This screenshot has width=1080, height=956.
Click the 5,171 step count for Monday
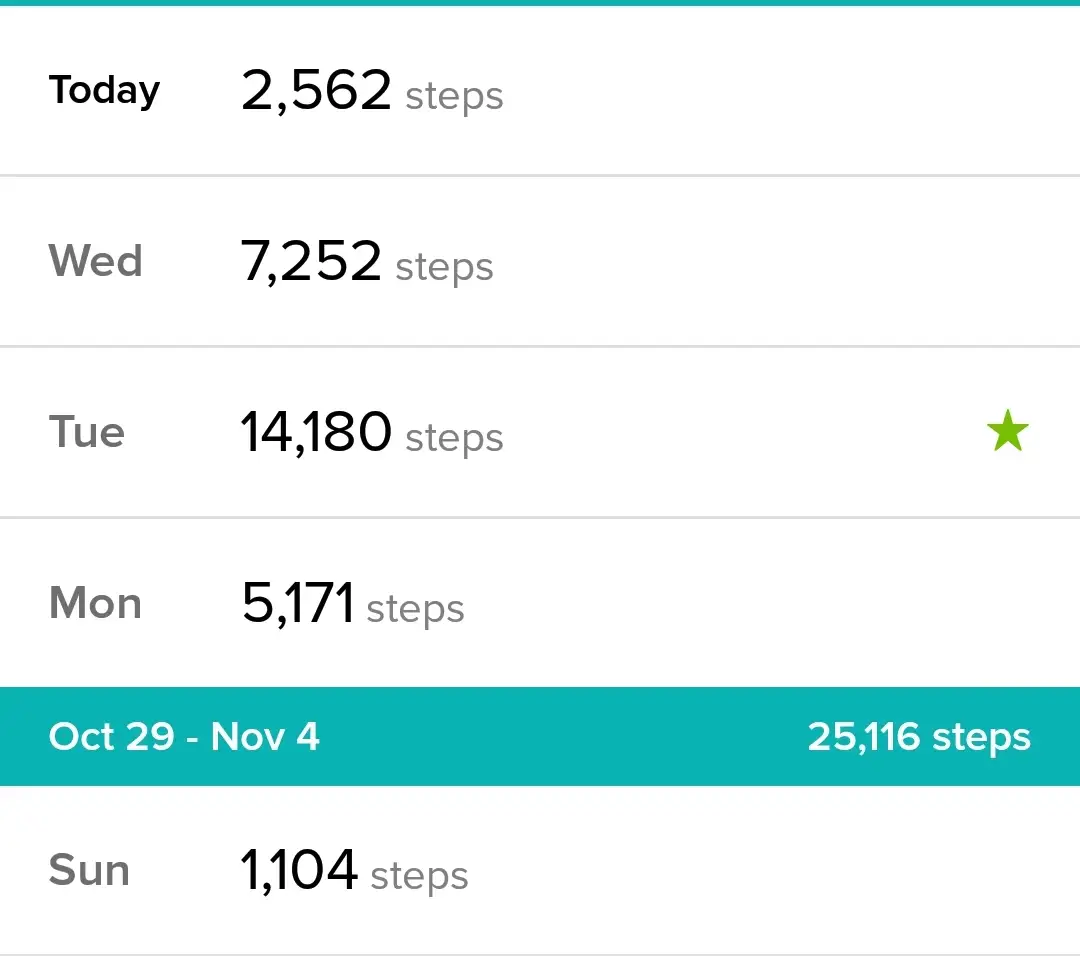point(298,603)
